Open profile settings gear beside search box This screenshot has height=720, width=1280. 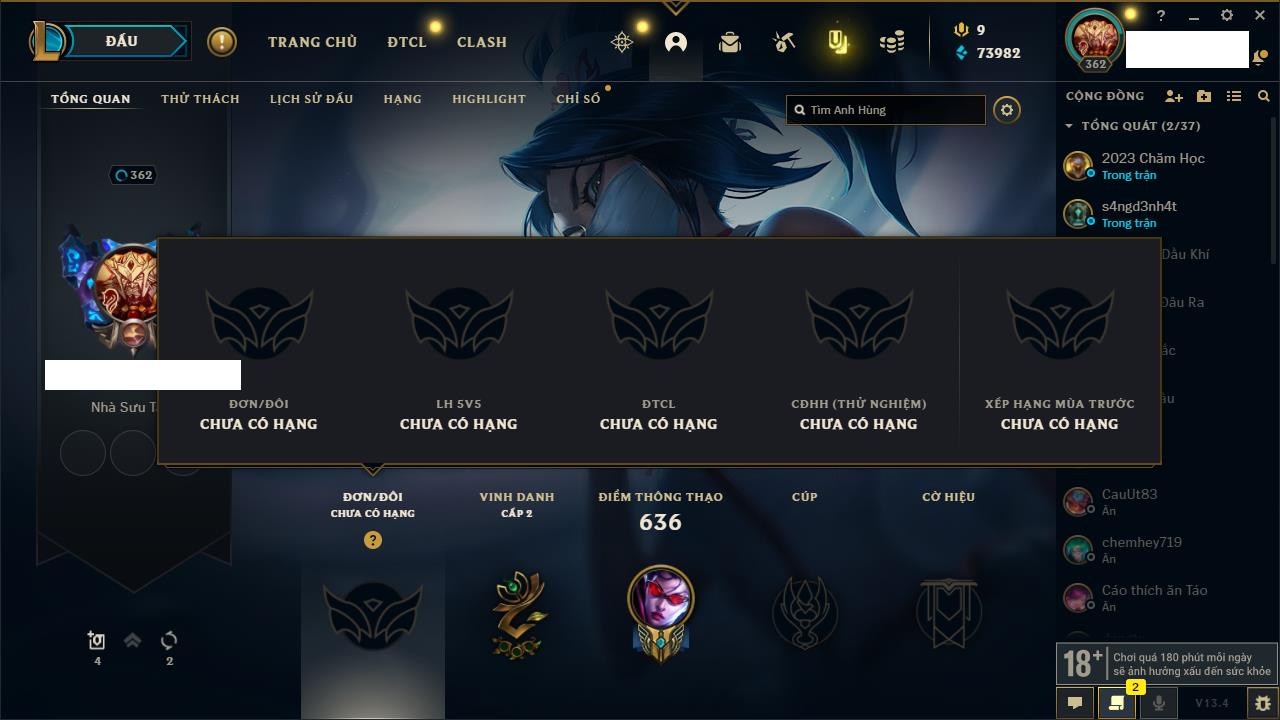coord(1007,110)
